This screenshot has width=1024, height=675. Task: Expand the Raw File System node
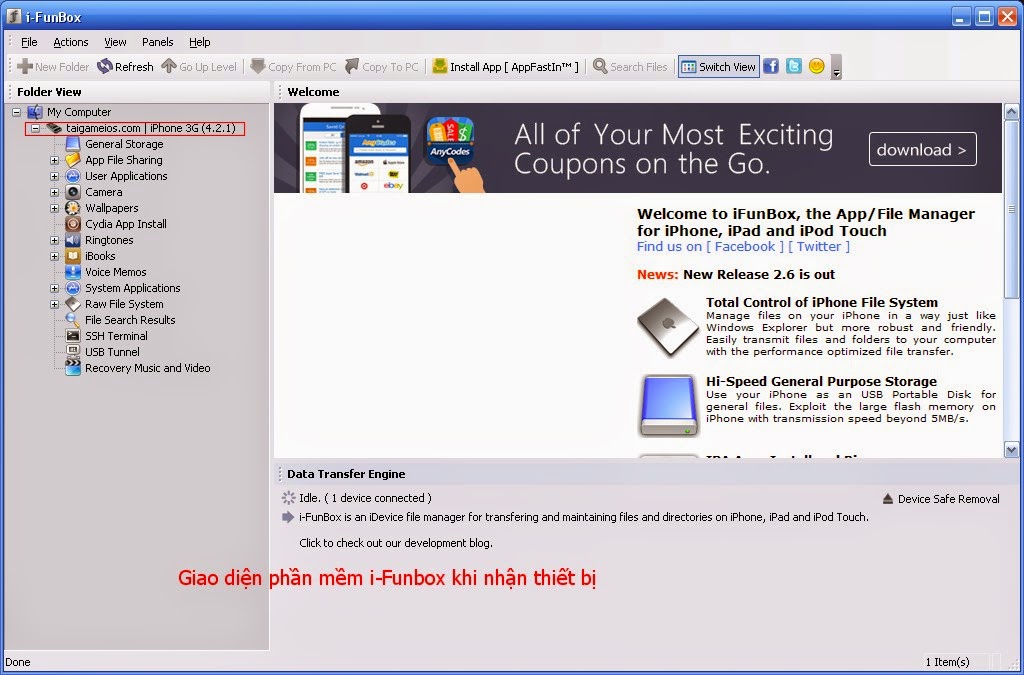[55, 304]
